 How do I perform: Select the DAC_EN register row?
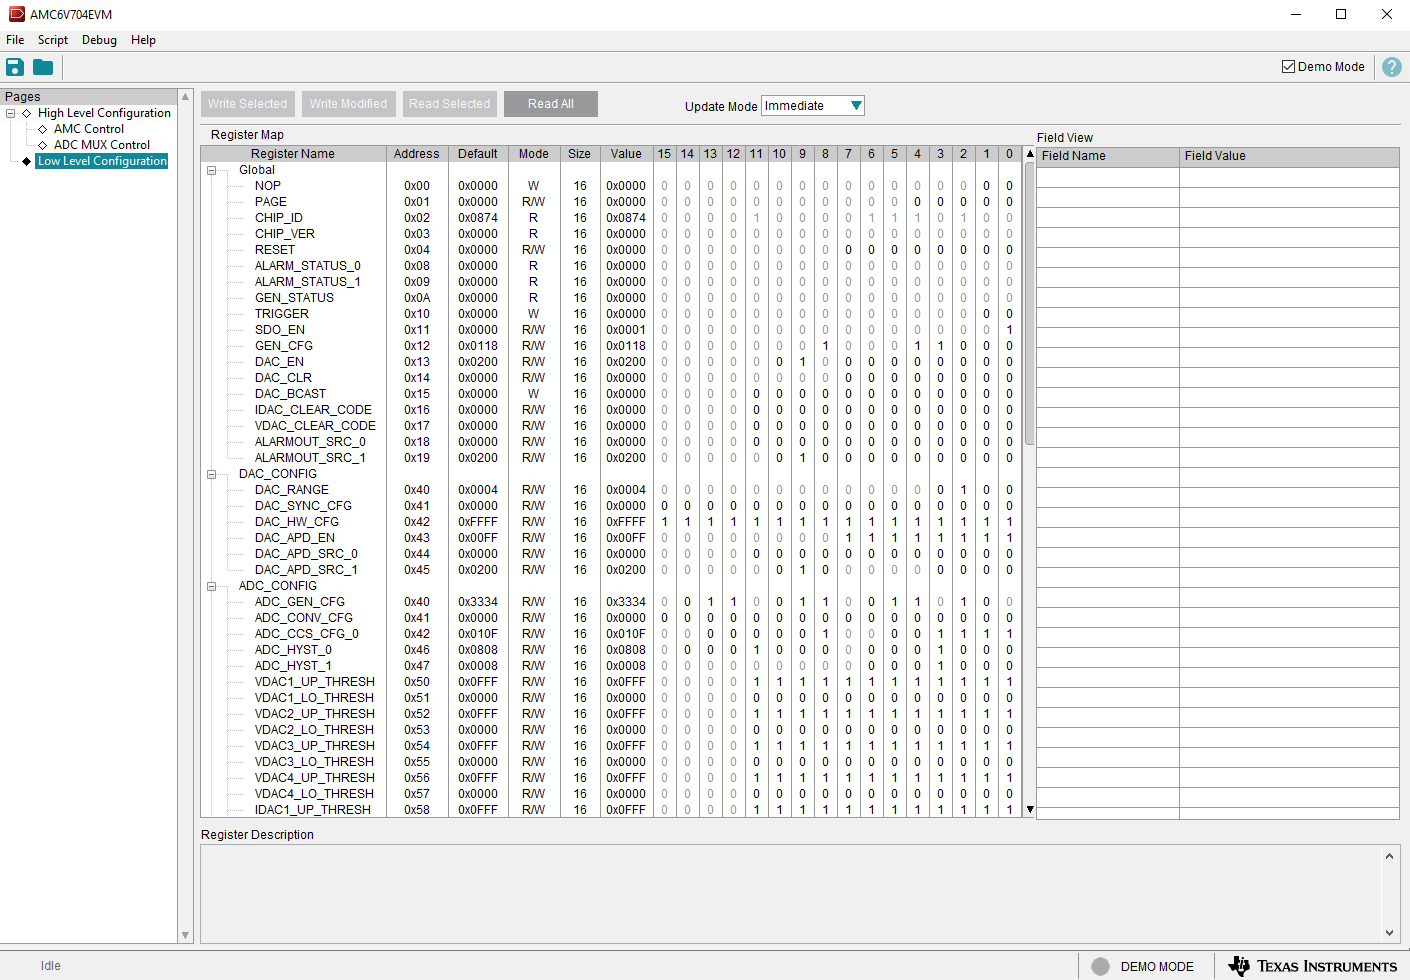(x=611, y=362)
